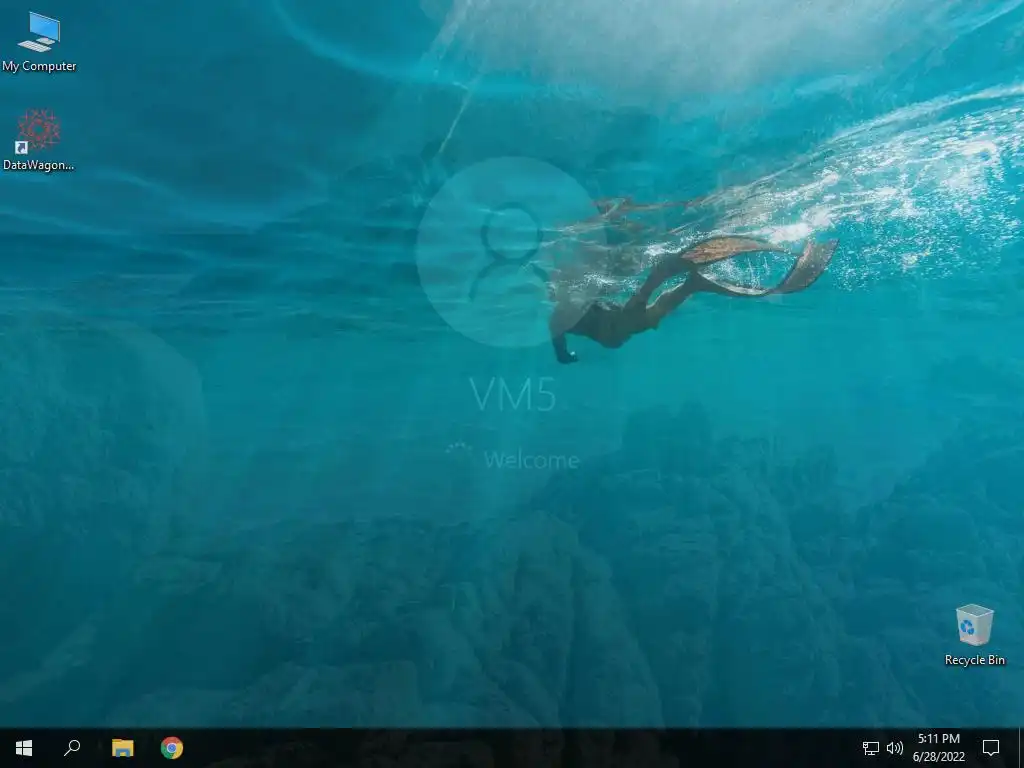Open network status tray icon
Viewport: 1024px width, 768px height.
coord(871,748)
